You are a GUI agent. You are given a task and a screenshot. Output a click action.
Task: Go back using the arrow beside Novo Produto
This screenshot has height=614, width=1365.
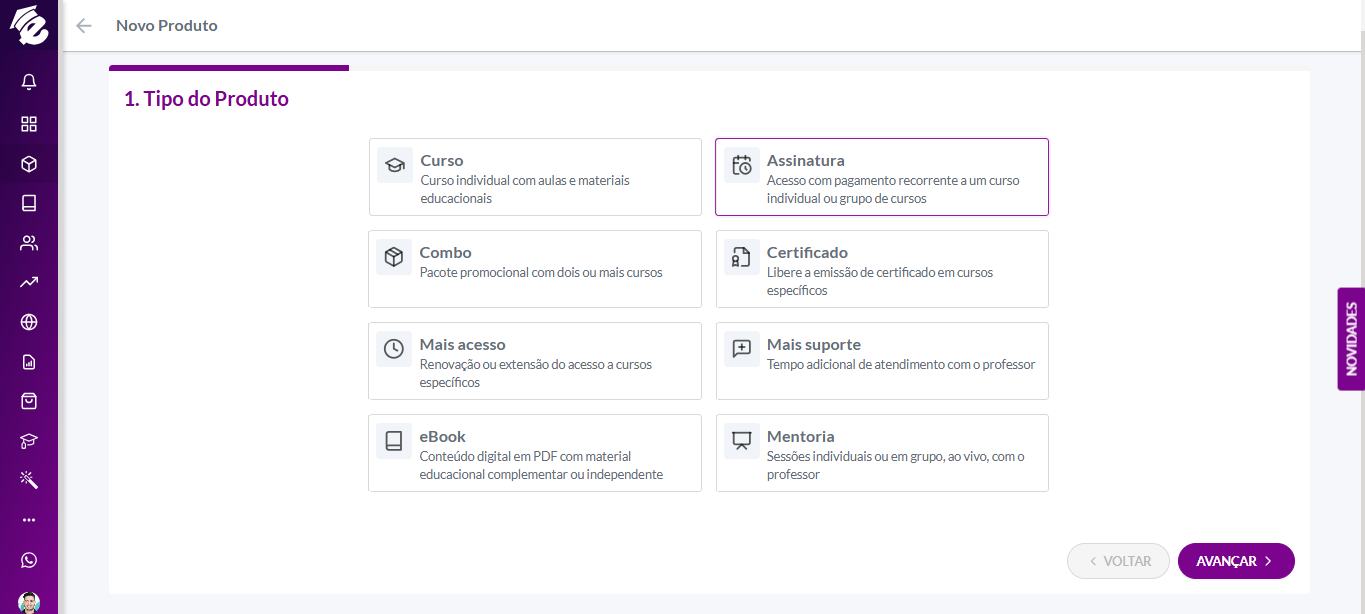click(84, 26)
